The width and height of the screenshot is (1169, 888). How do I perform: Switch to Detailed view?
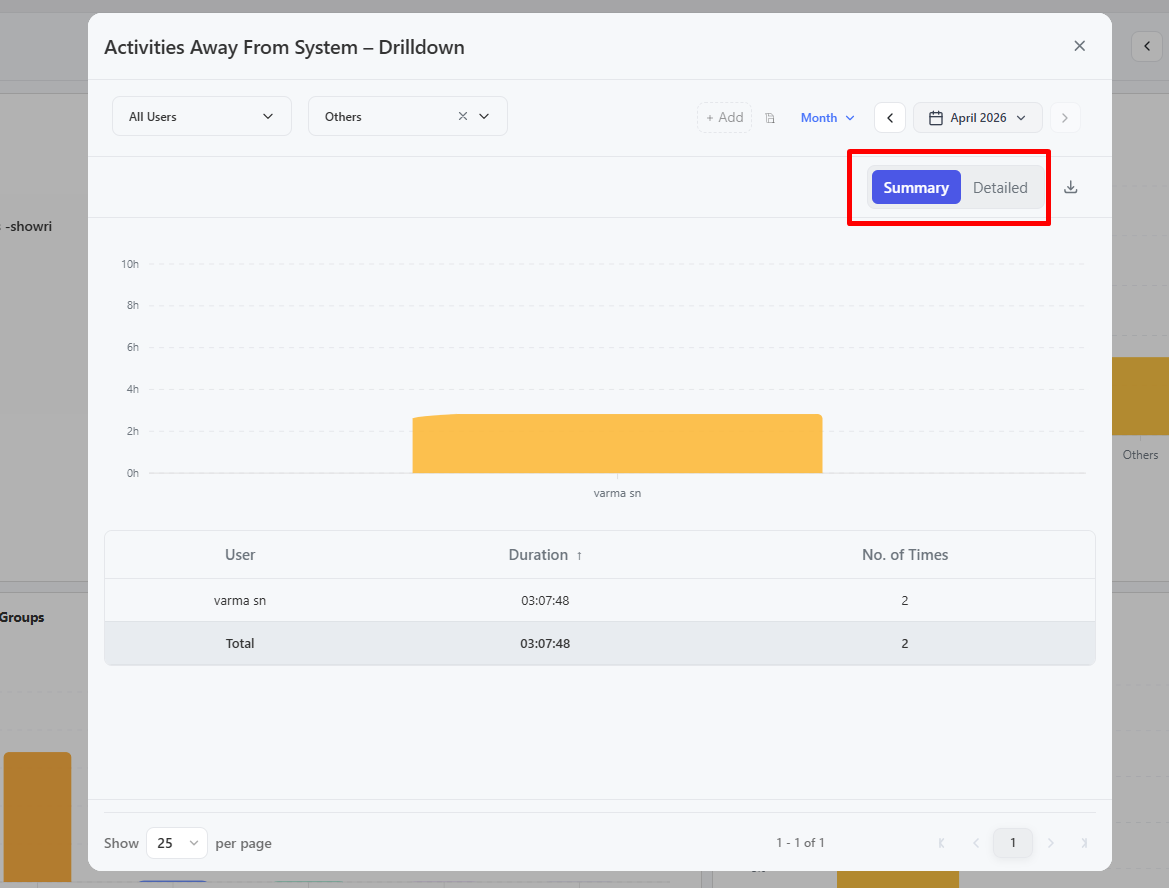(1000, 188)
